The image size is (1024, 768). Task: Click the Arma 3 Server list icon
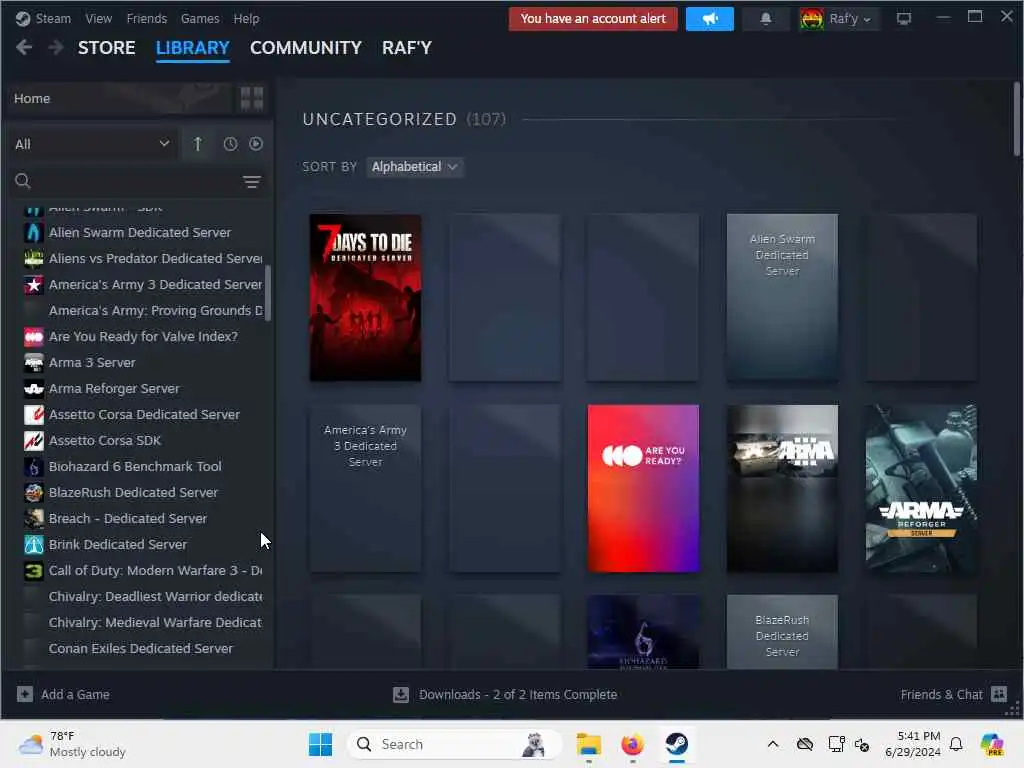(x=33, y=362)
